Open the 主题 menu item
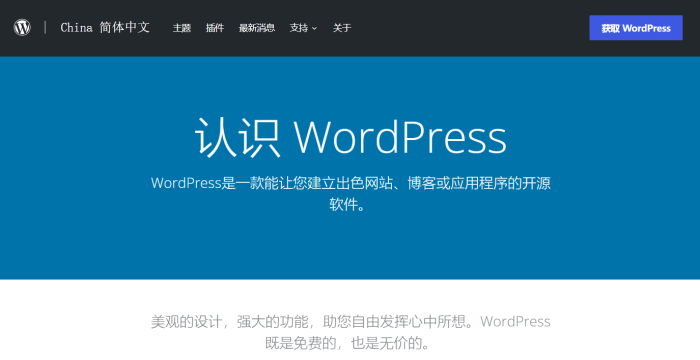Image resolution: width=700 pixels, height=360 pixels. pyautogui.click(x=182, y=28)
